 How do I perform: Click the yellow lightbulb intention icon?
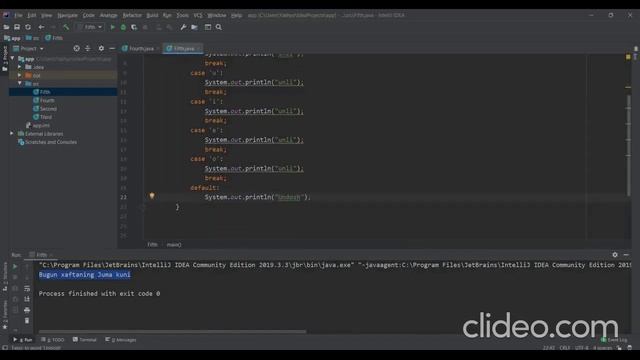tap(152, 196)
